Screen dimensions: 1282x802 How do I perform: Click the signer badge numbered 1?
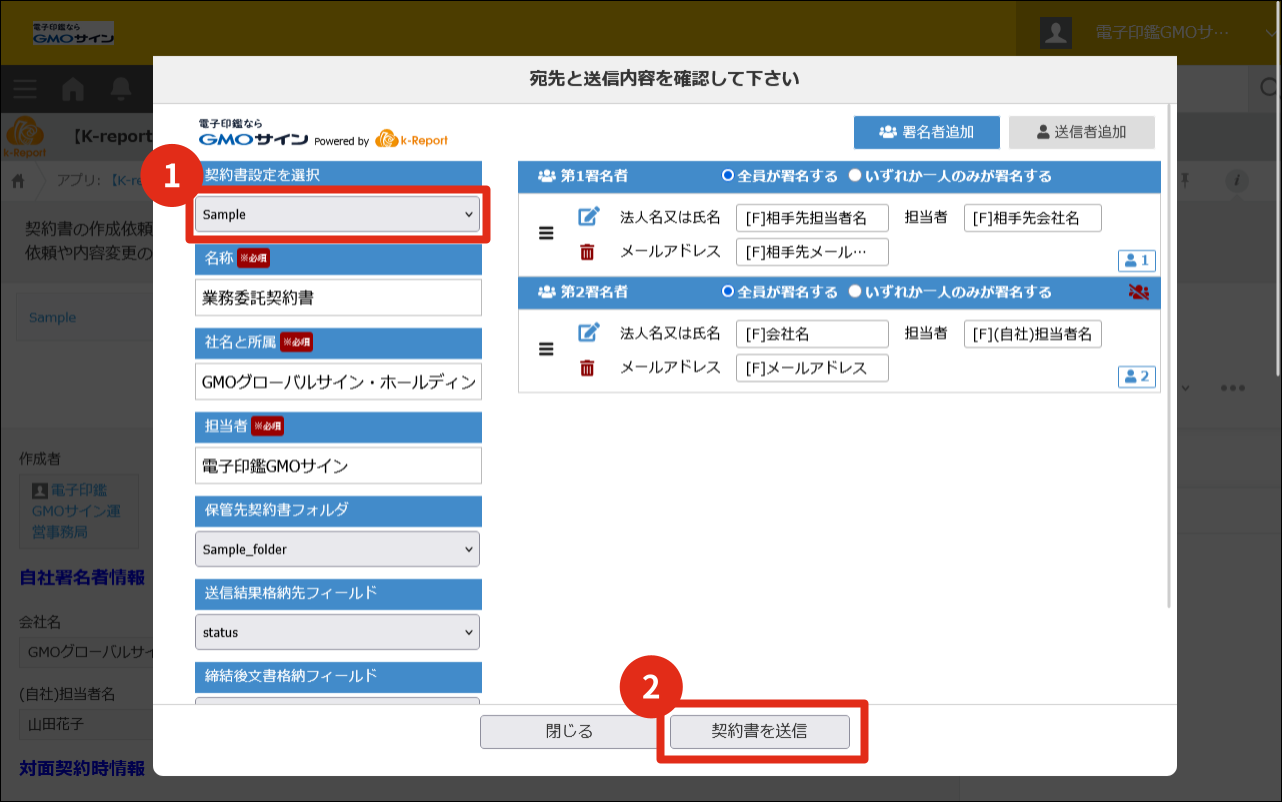coord(1137,261)
